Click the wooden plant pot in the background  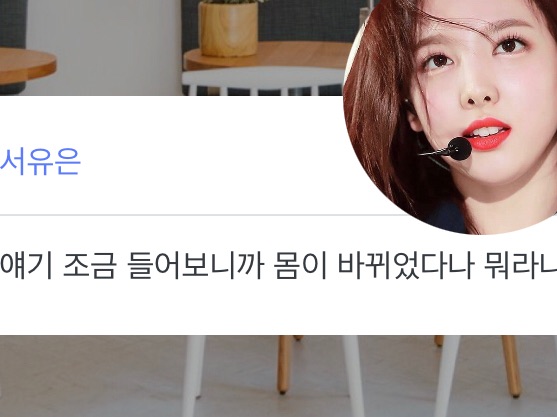coord(228,28)
